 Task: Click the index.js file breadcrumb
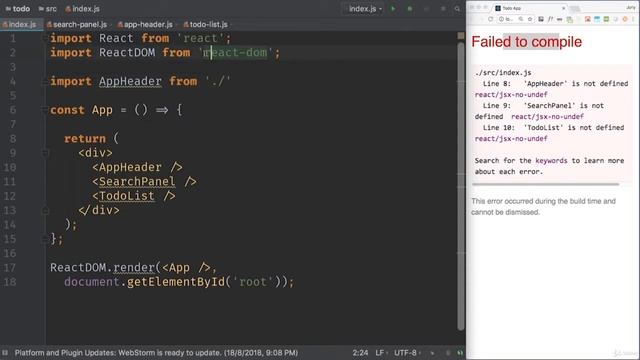[82, 9]
